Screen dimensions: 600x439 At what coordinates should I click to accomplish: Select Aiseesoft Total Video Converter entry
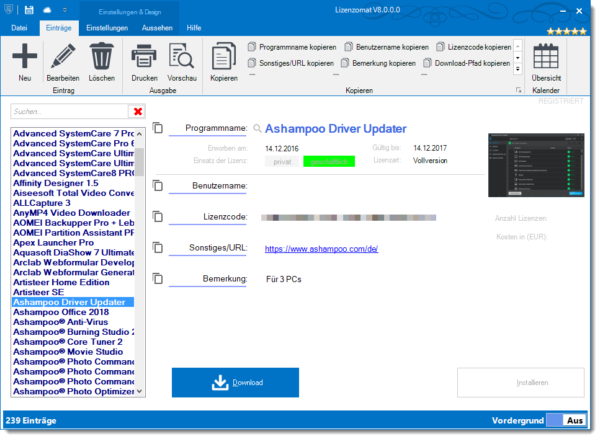[x=73, y=193]
